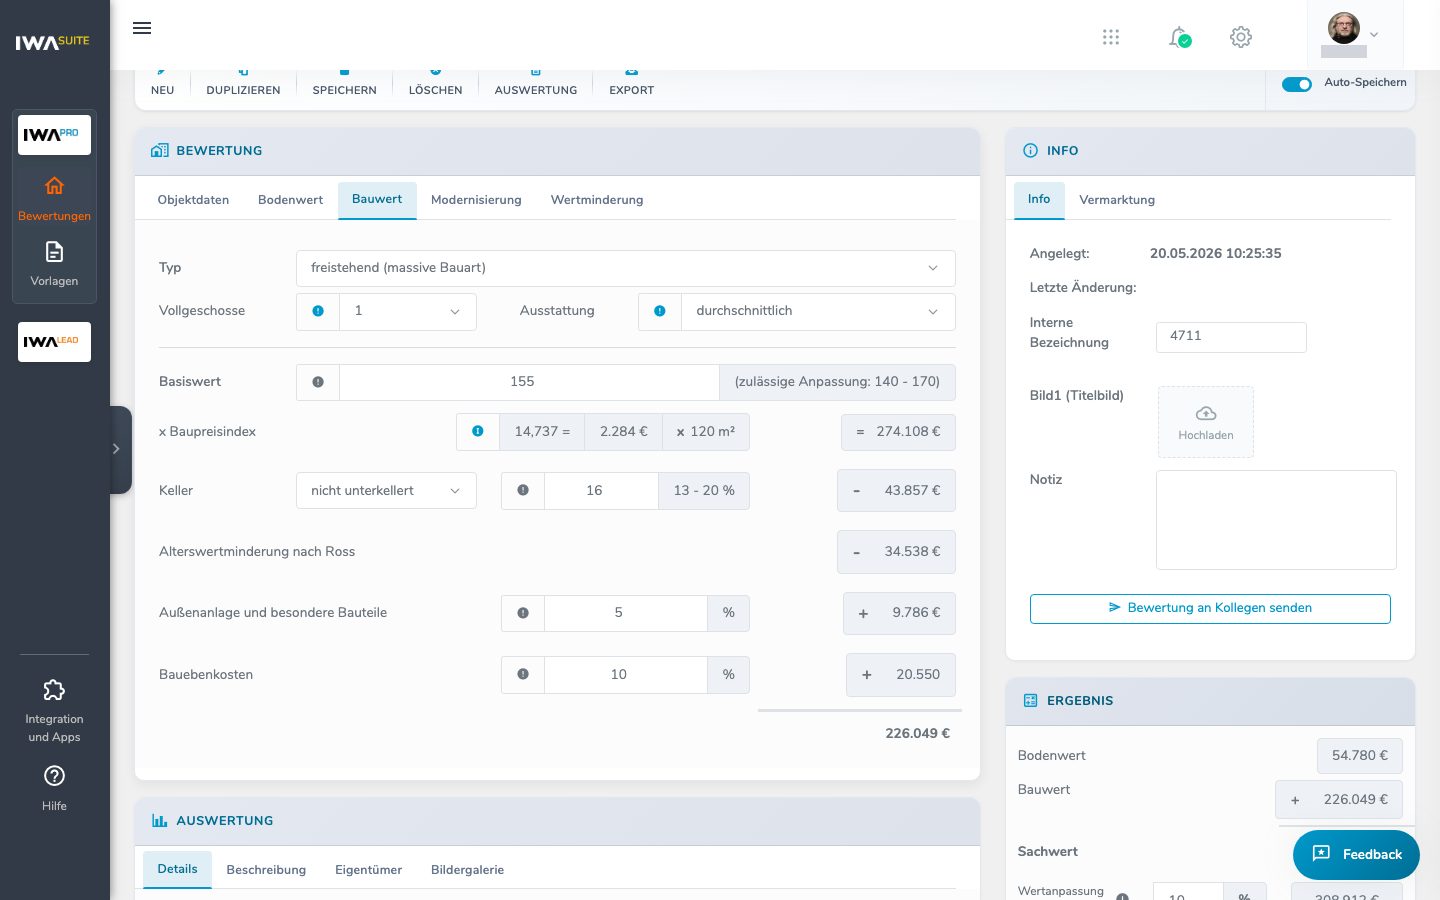Viewport: 1440px width, 900px height.
Task: Open the apps grid icon
Action: [x=1111, y=37]
